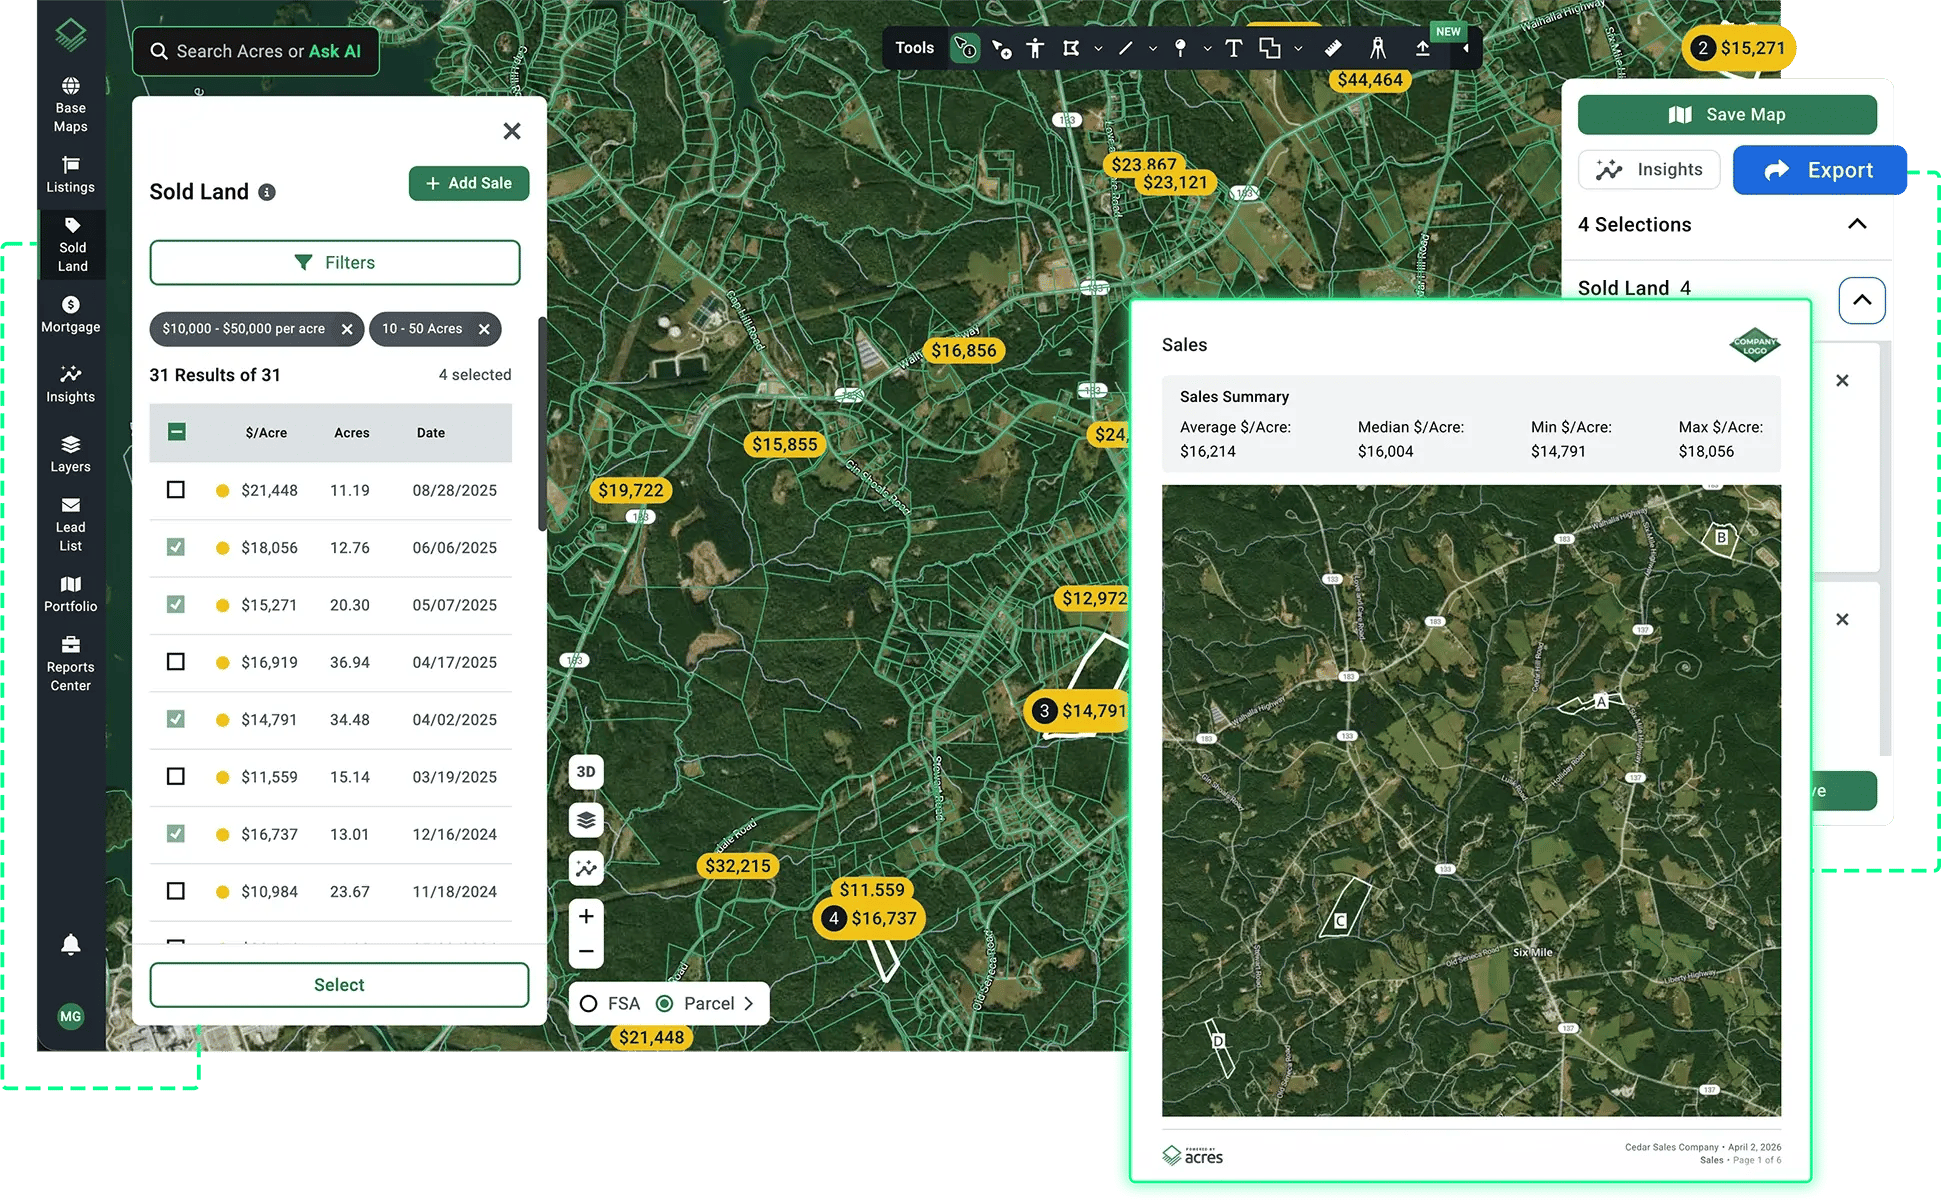Open Reports Center in sidebar
The image size is (1941, 1200).
click(70, 664)
